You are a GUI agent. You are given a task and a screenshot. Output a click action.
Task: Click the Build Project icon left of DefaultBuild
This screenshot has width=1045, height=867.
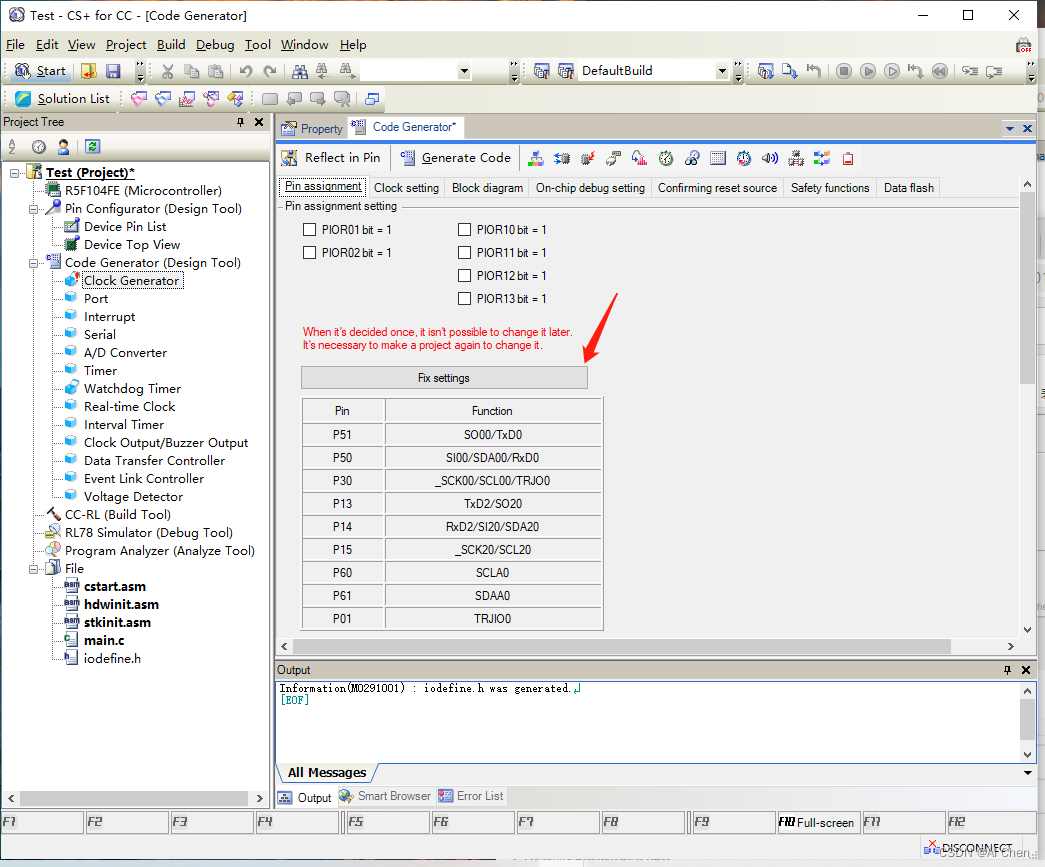542,71
